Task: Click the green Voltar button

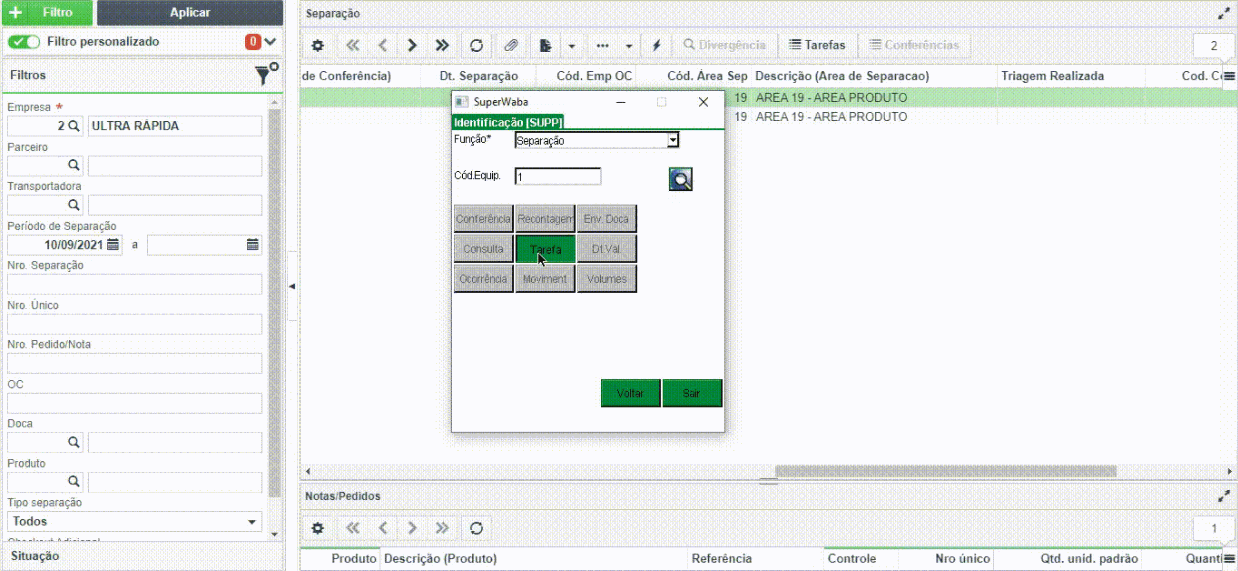Action: tap(630, 393)
